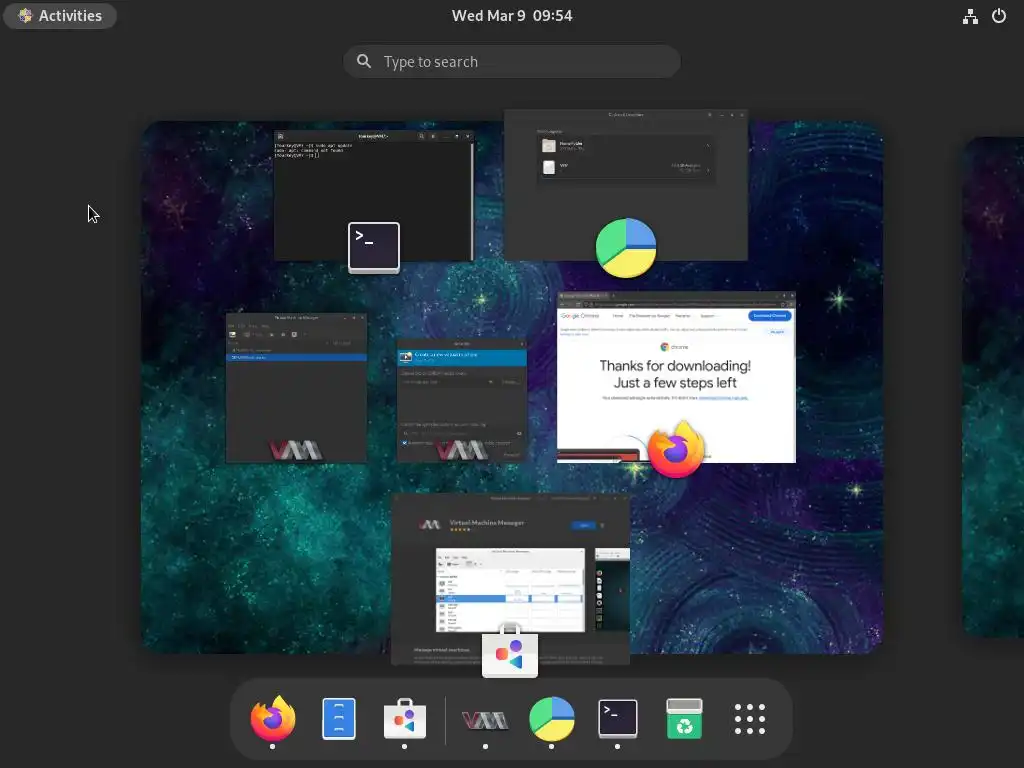Open the green Trash icon in the dock
This screenshot has height=768, width=1024.
click(684, 718)
